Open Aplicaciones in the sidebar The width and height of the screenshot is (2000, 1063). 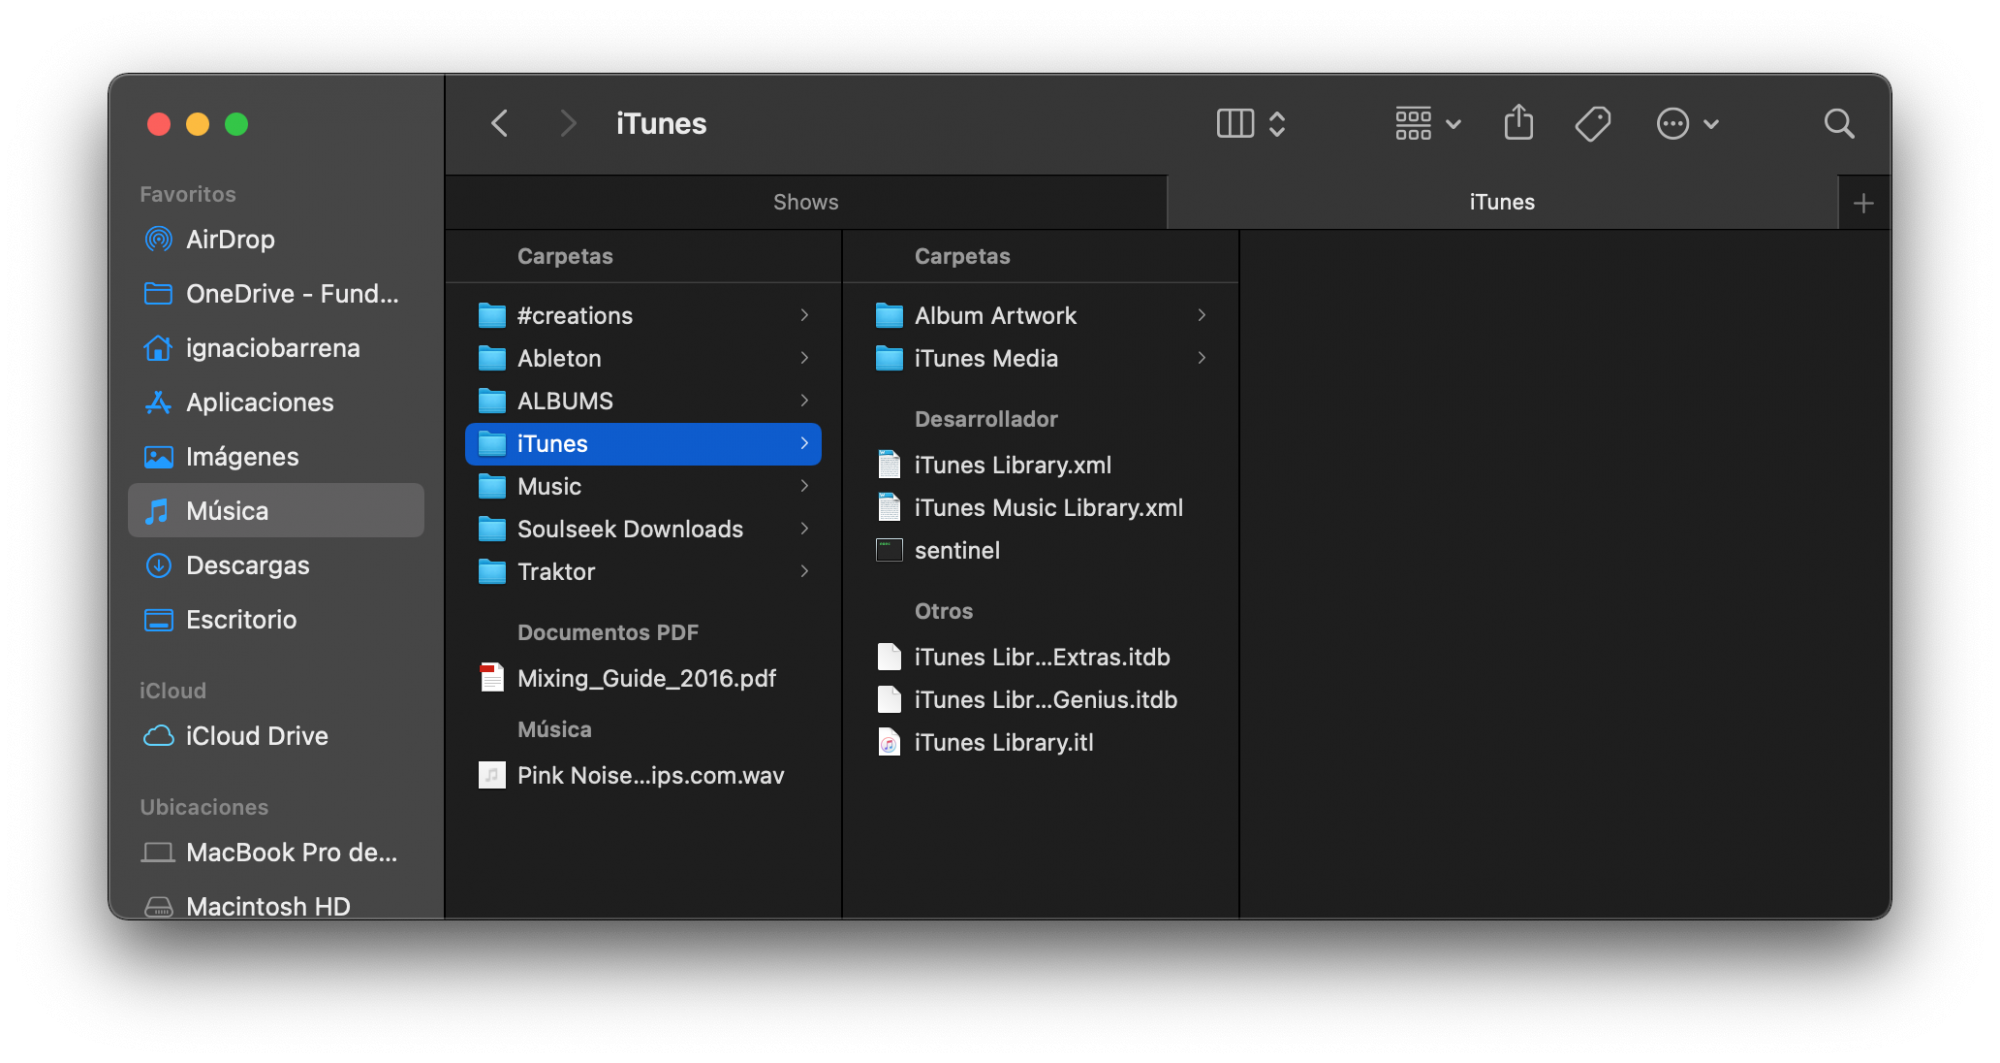276,402
